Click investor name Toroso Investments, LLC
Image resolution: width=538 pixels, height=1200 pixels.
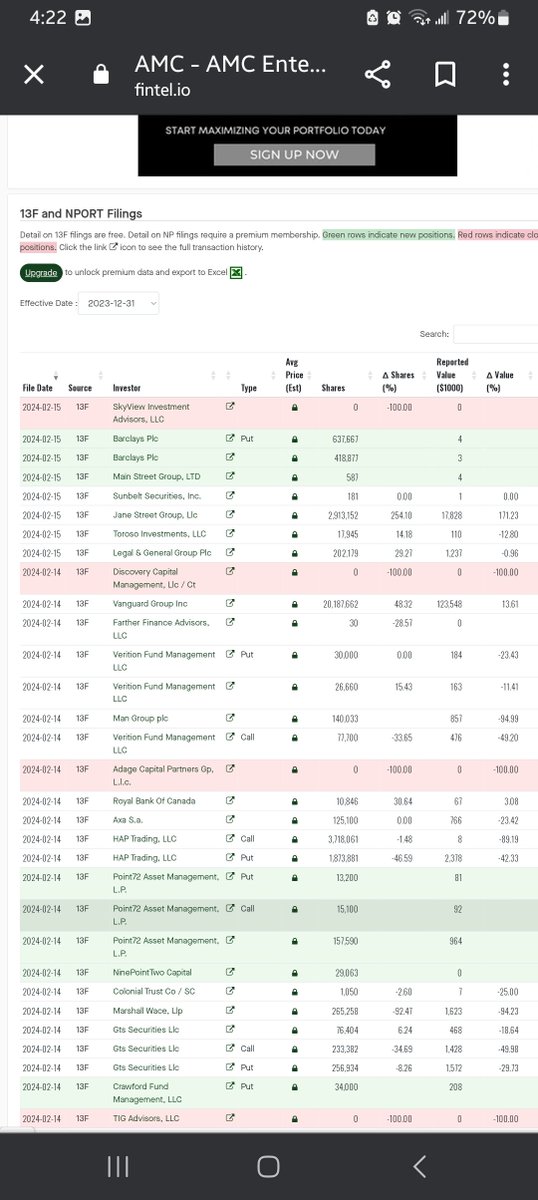159,533
